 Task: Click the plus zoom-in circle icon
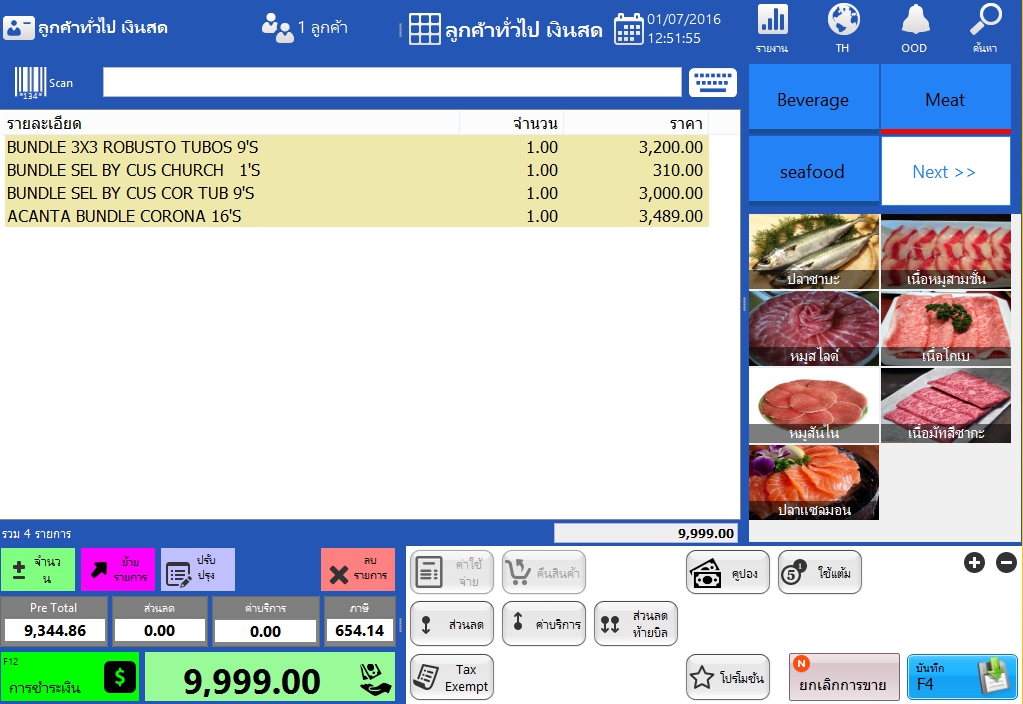click(x=974, y=563)
